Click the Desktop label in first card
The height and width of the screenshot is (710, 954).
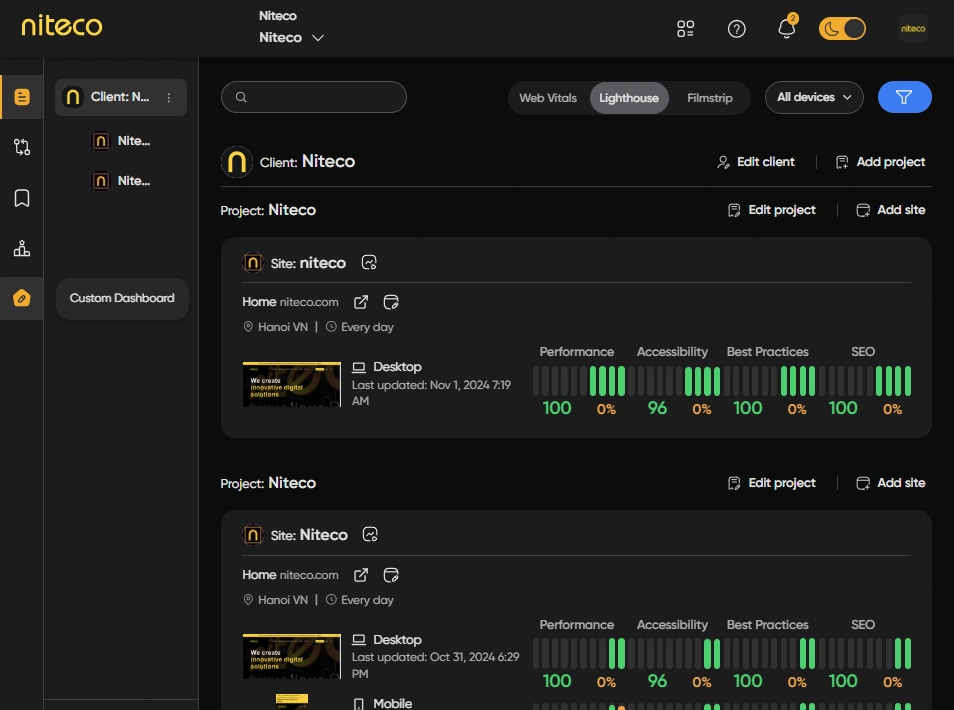[x=397, y=367]
